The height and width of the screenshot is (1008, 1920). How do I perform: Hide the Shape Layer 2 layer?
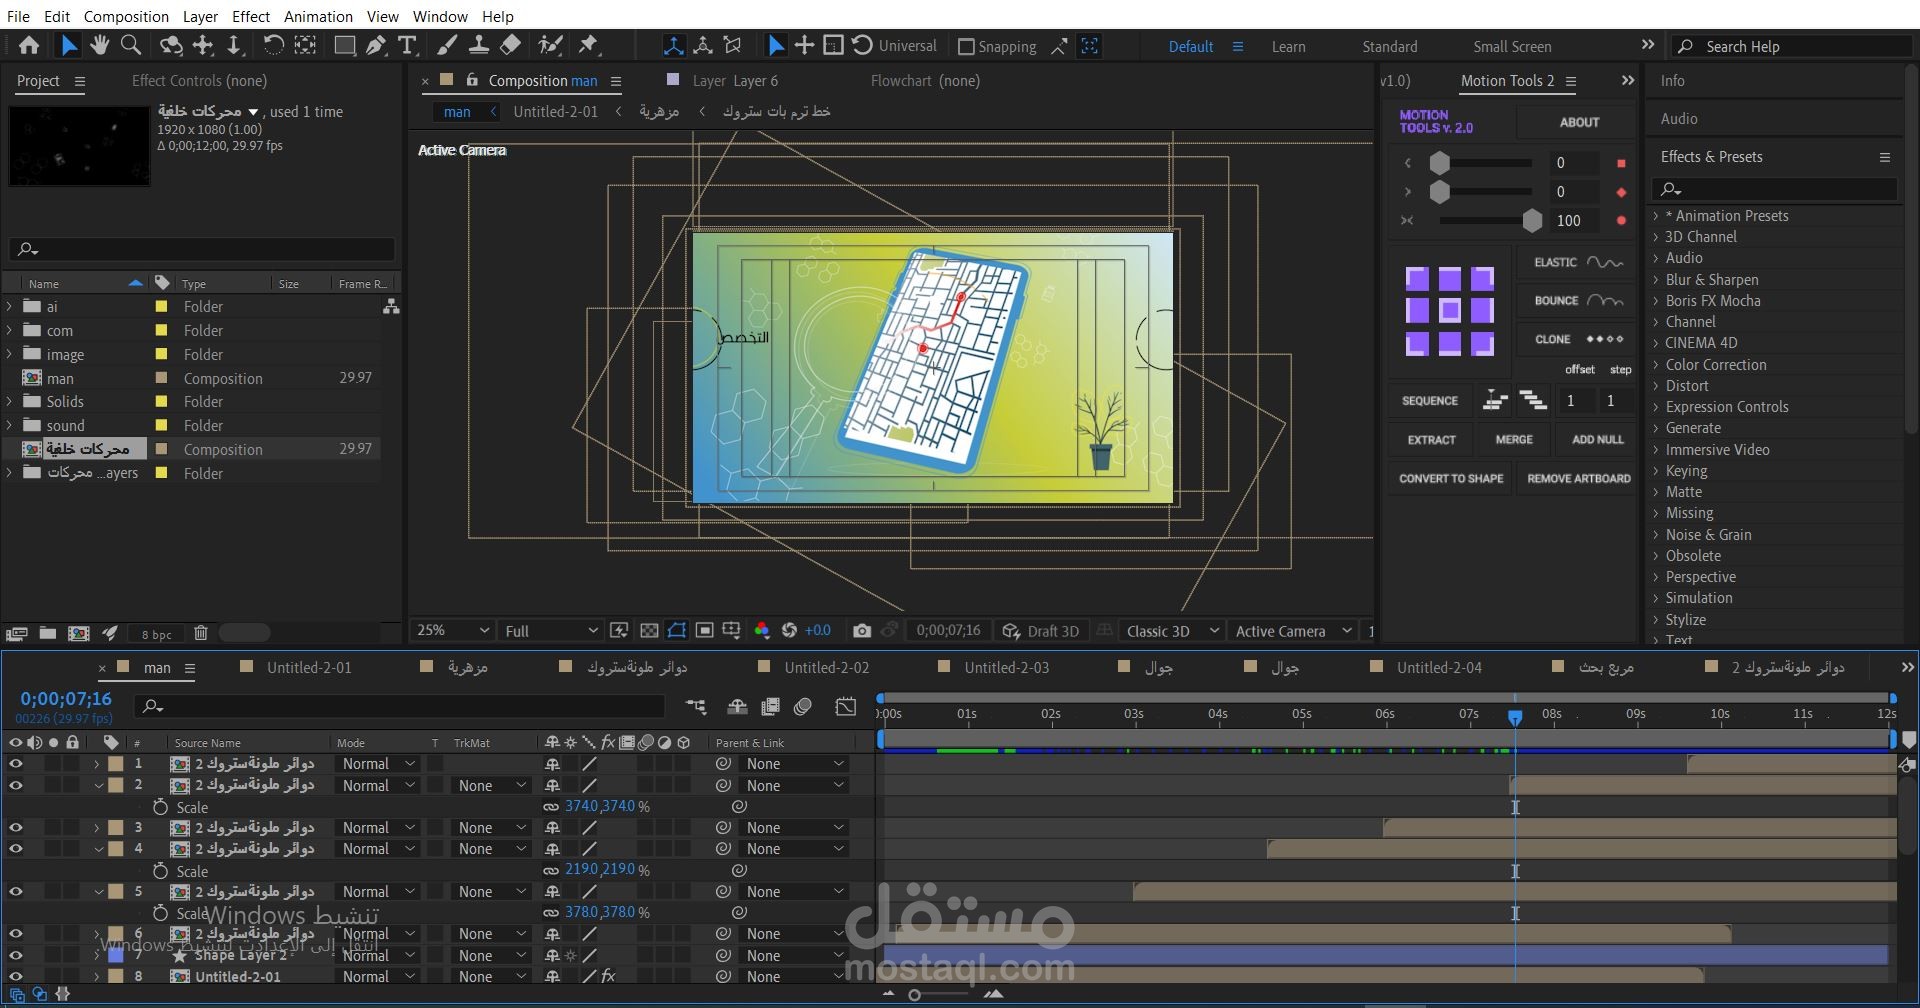pos(15,956)
